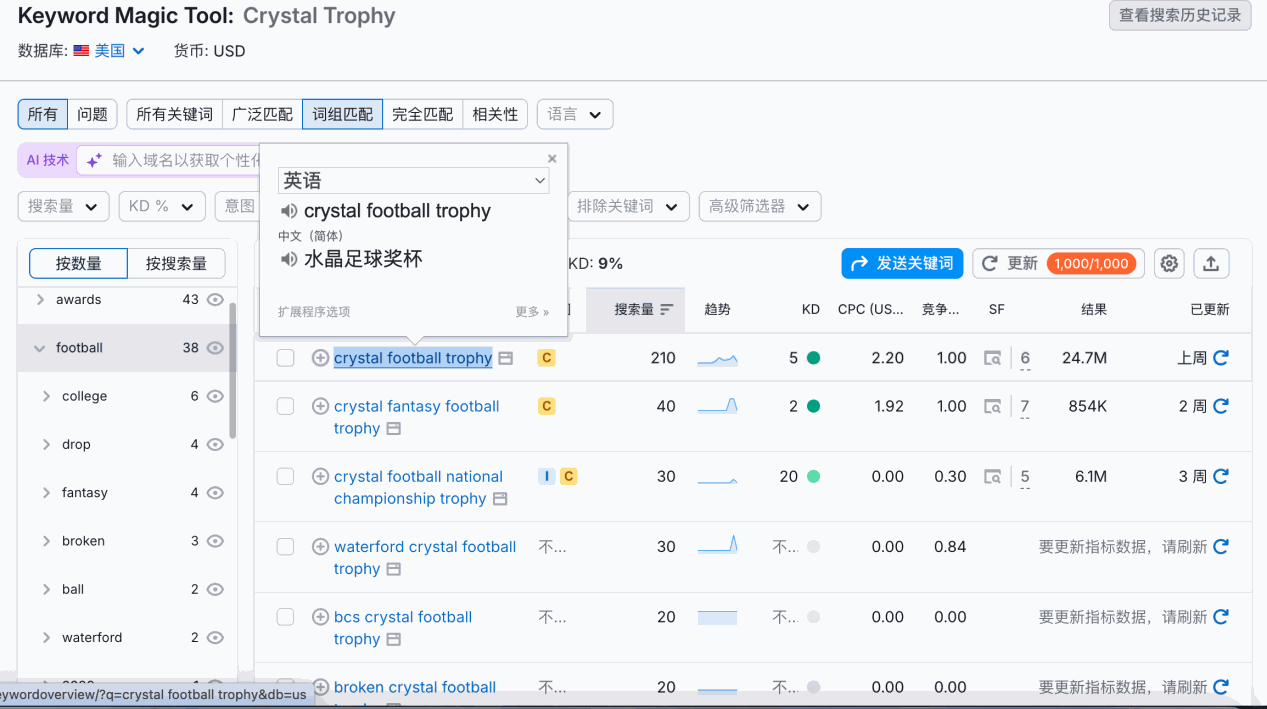Screen dimensions: 1267x709
Task: Open SERP icon beside bcs crystal football trophy
Action: tap(394, 640)
